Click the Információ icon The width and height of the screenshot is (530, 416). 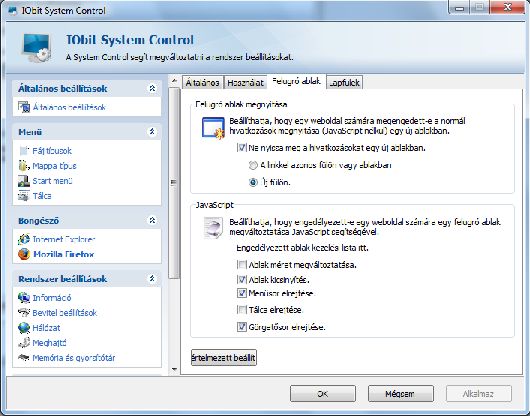point(24,298)
